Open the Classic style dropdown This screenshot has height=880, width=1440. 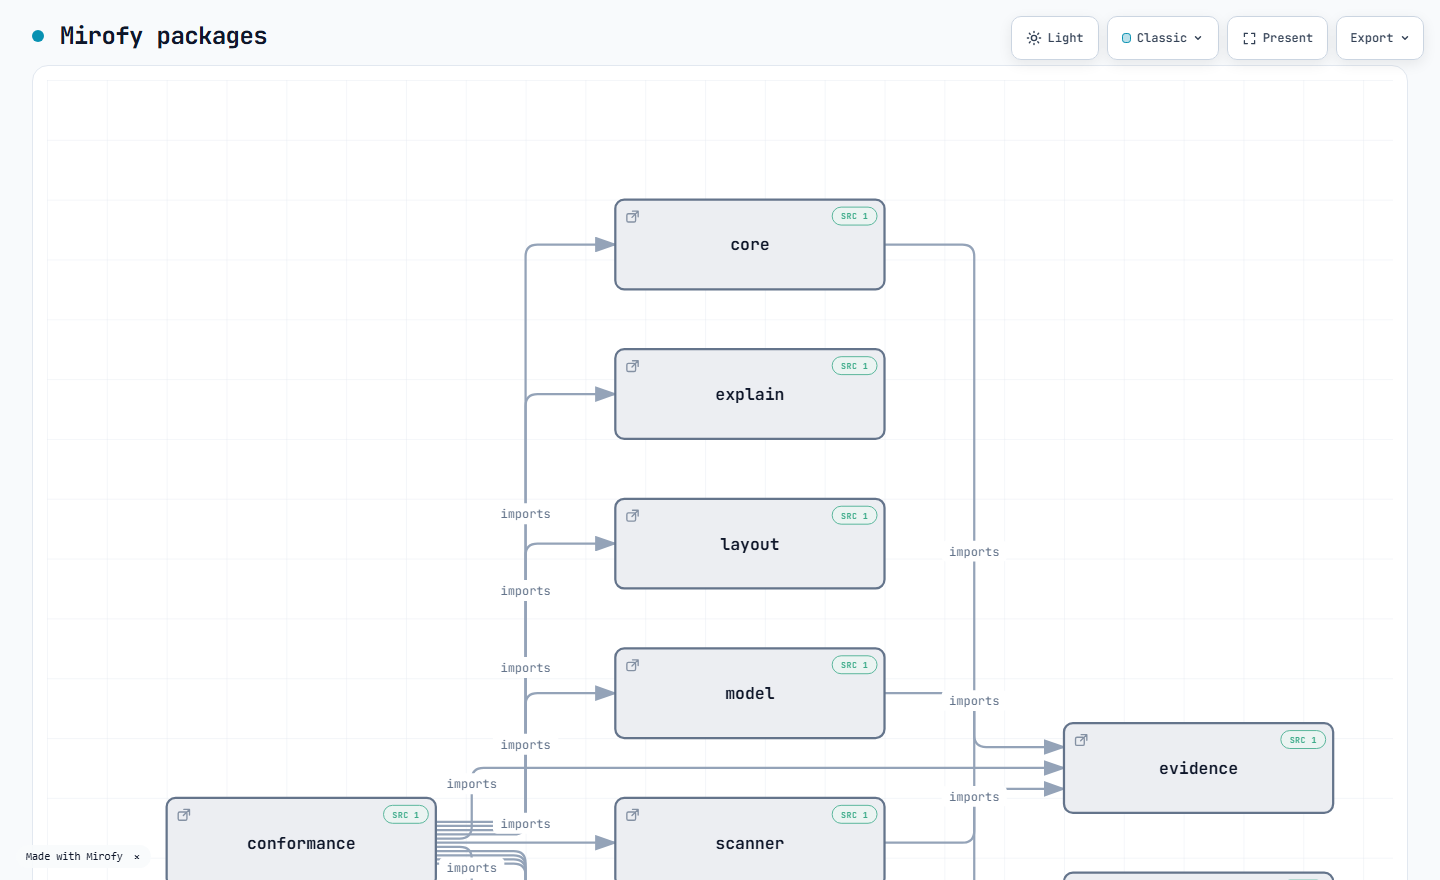tap(1163, 38)
